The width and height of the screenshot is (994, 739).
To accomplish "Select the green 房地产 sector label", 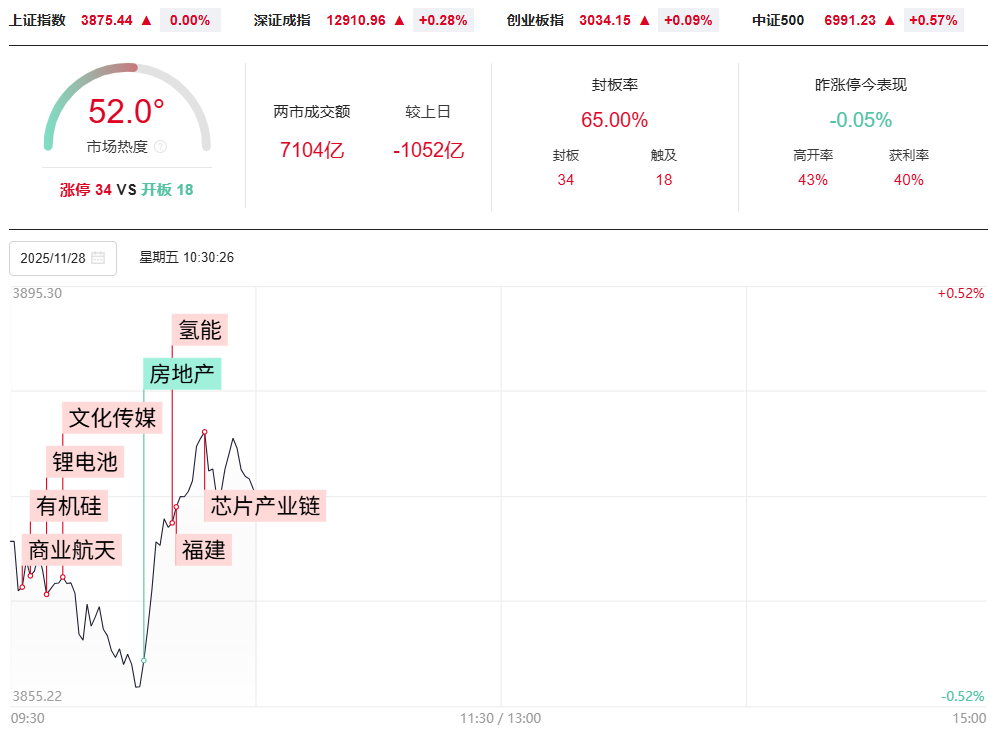I will click(182, 374).
